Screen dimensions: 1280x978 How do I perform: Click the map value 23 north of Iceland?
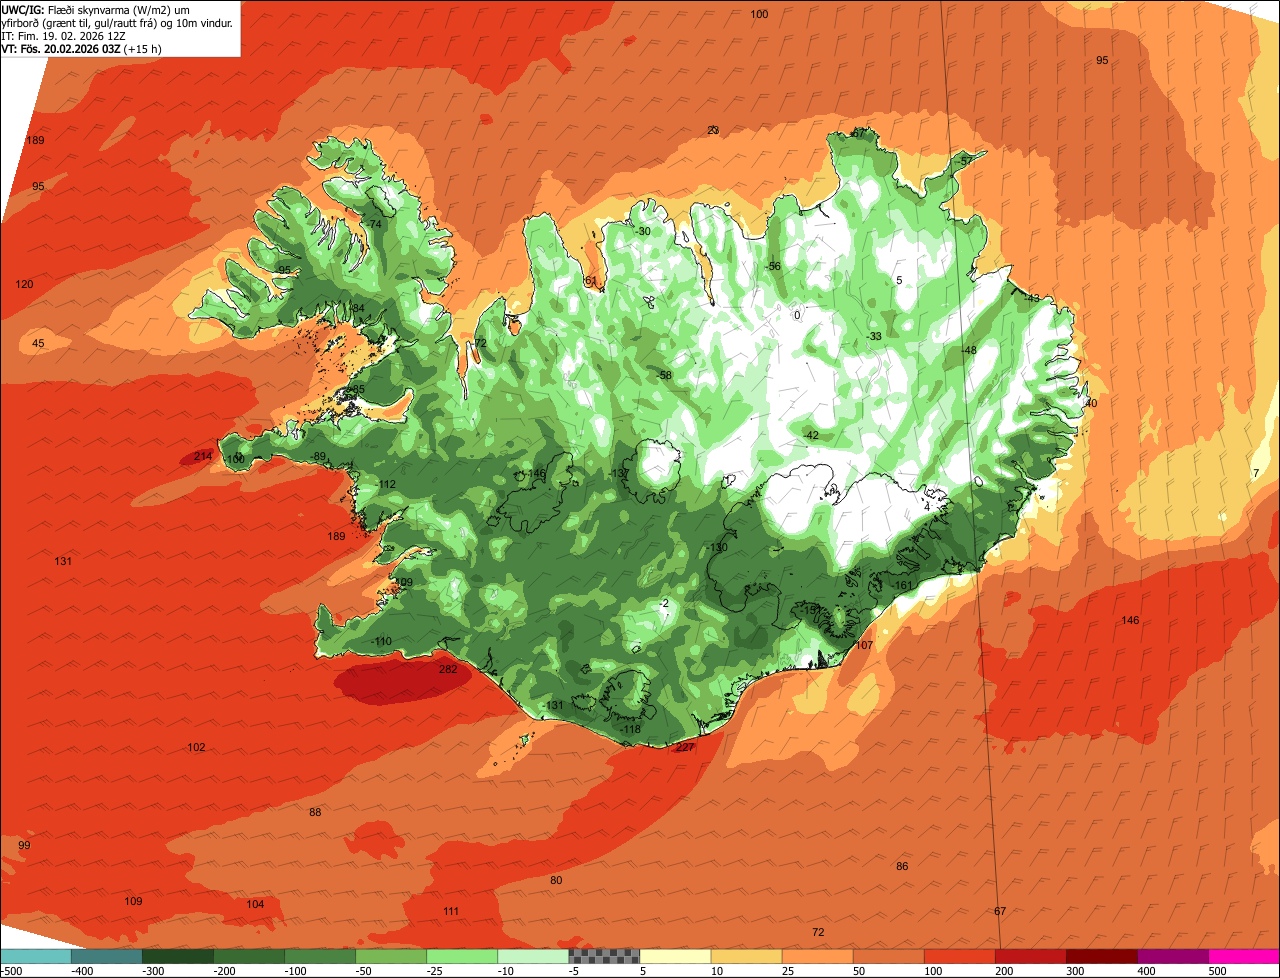click(x=713, y=130)
